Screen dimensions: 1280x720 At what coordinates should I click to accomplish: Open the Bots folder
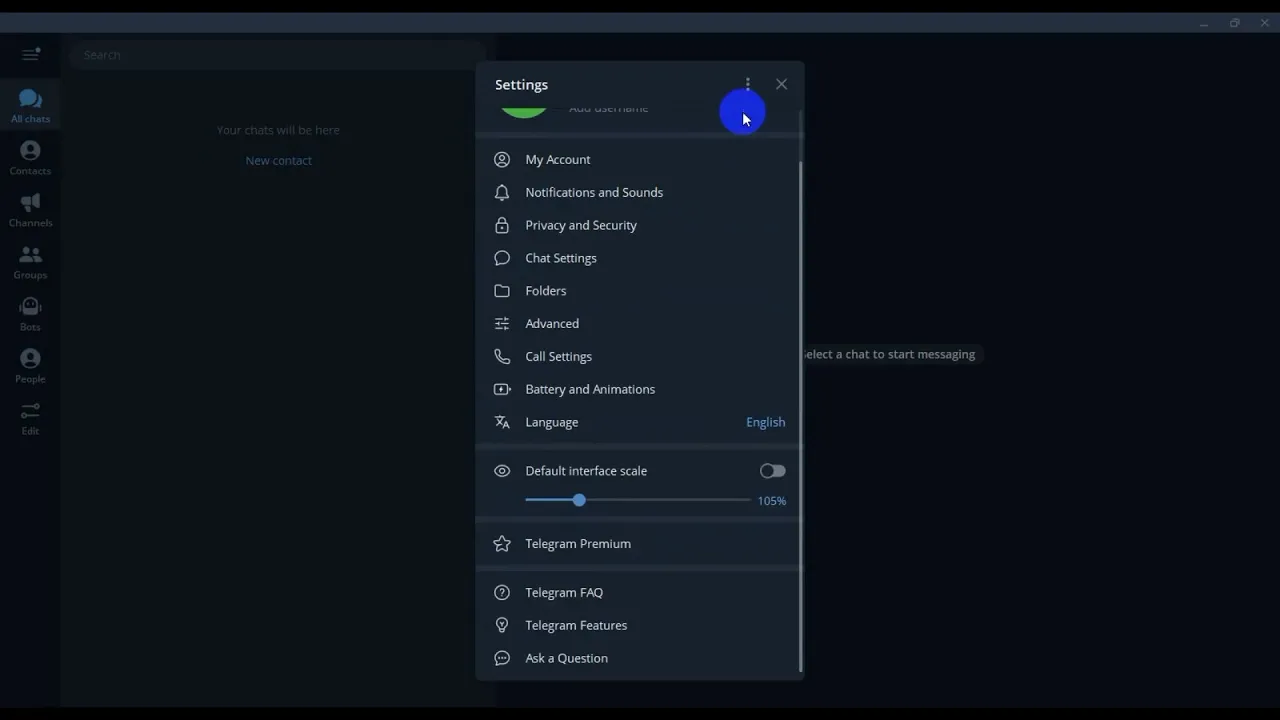click(30, 314)
